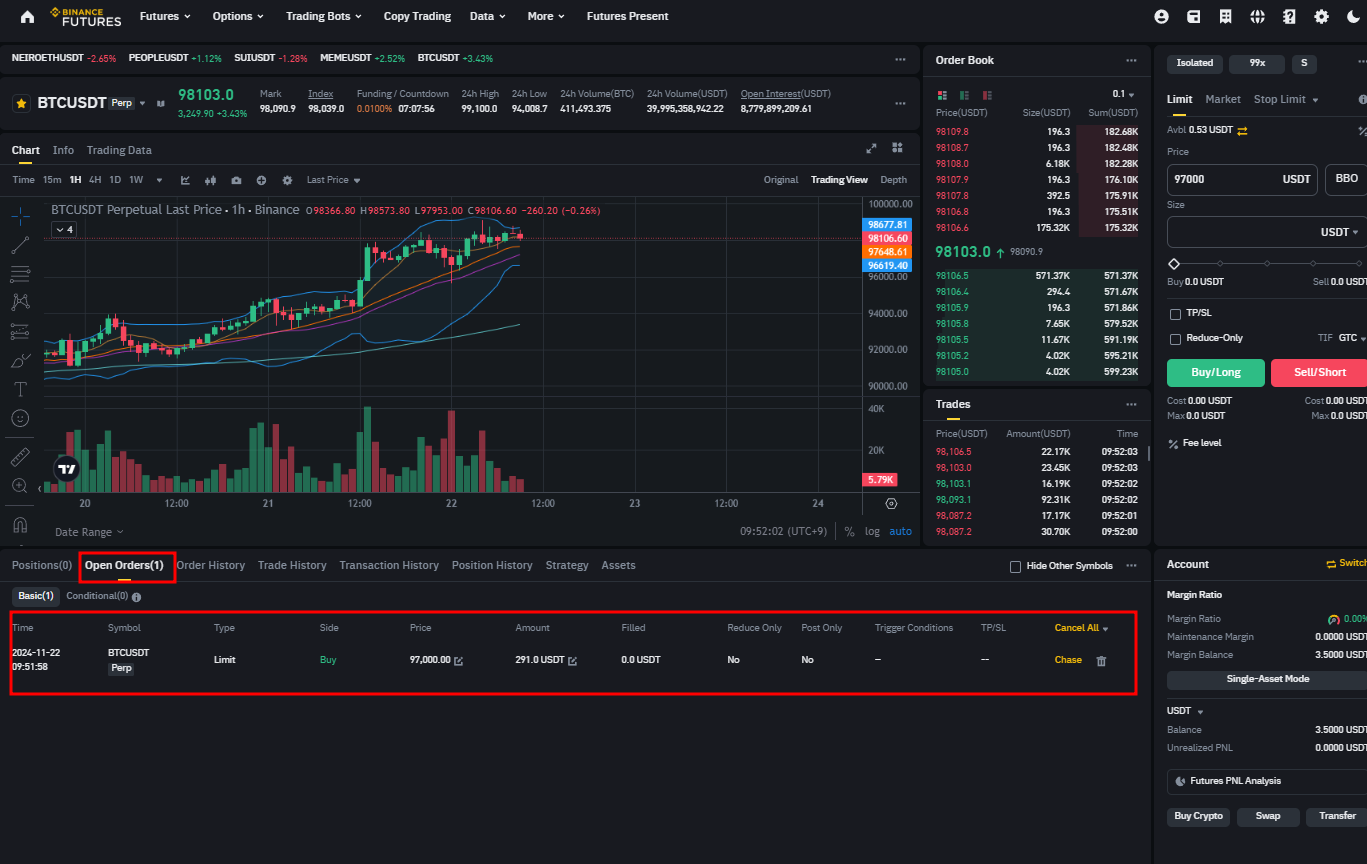The width and height of the screenshot is (1367, 864).
Task: Select the Fibonacci retracement tool
Action: pyautogui.click(x=20, y=273)
